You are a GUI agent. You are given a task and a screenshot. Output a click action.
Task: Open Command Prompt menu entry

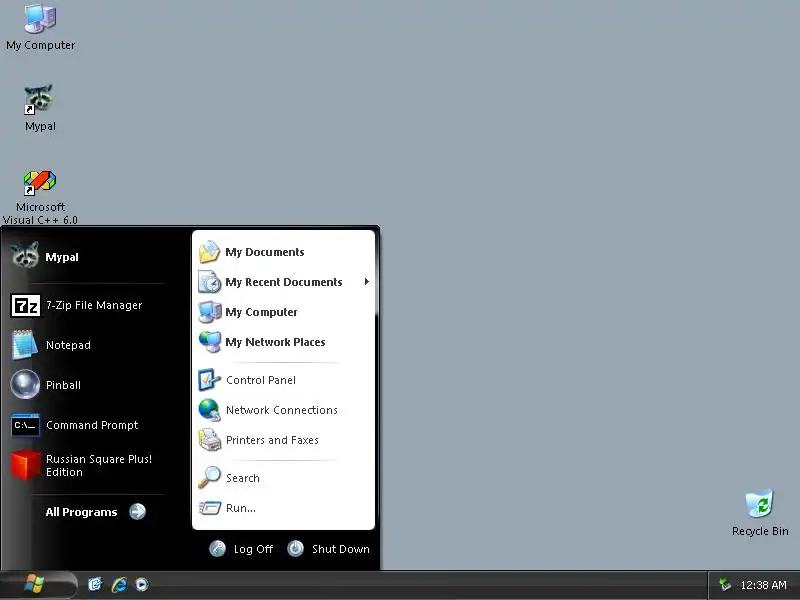[92, 425]
